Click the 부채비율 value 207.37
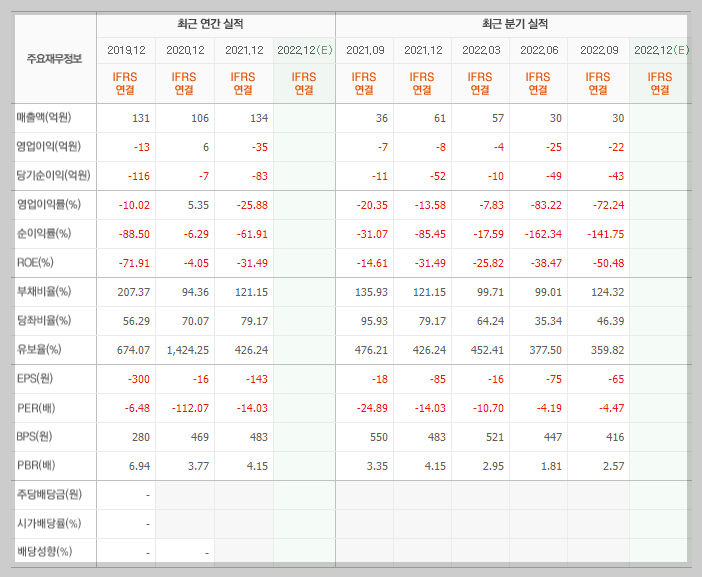This screenshot has height=577, width=702. 134,292
